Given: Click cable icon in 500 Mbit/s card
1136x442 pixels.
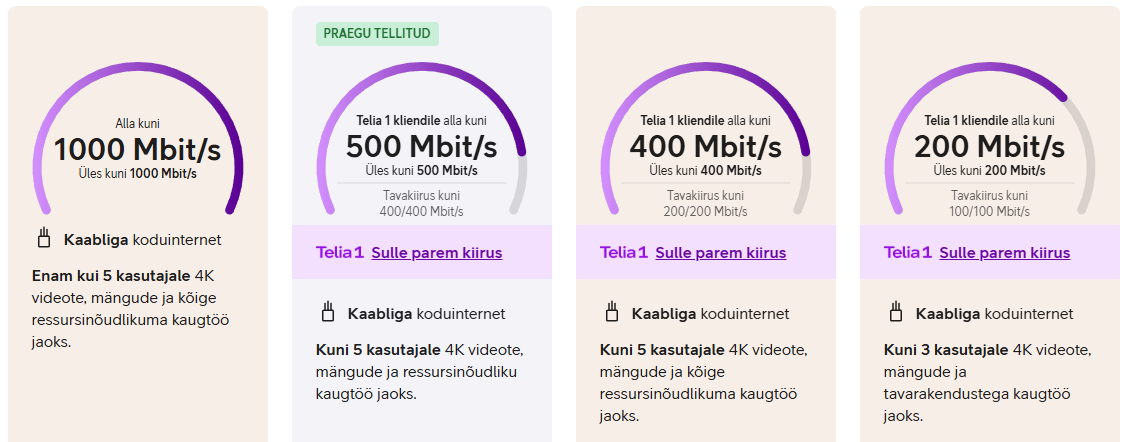Looking at the screenshot, I should 327,313.
